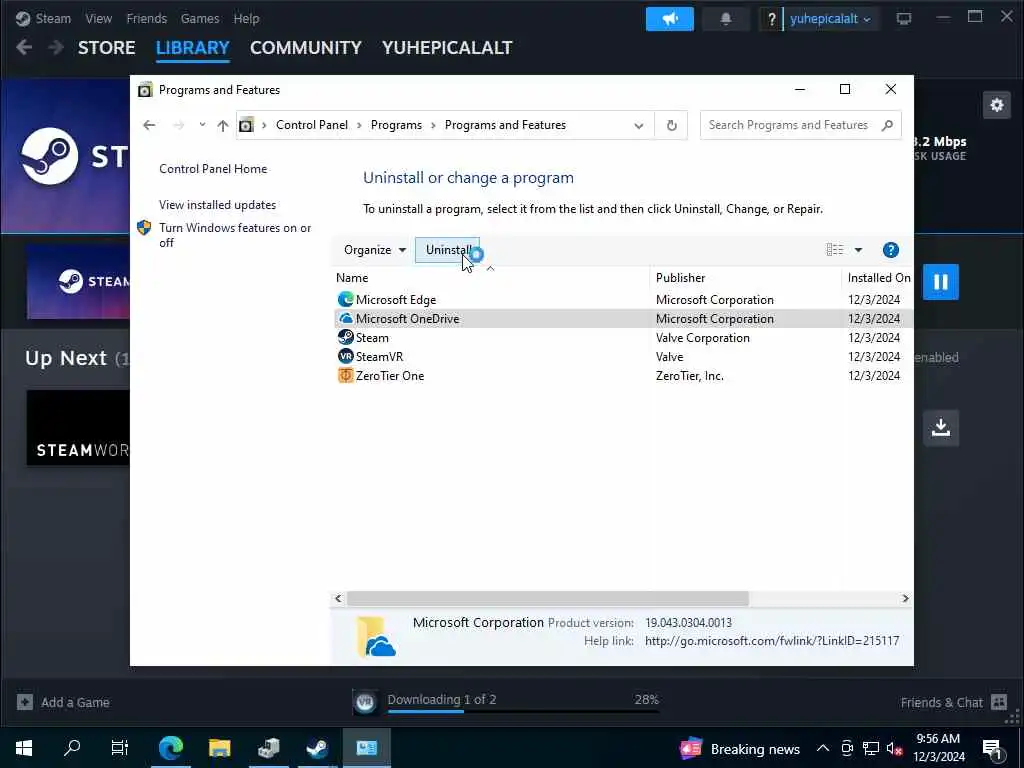Open the Games menu in Steam
The height and width of the screenshot is (768, 1024).
(200, 18)
